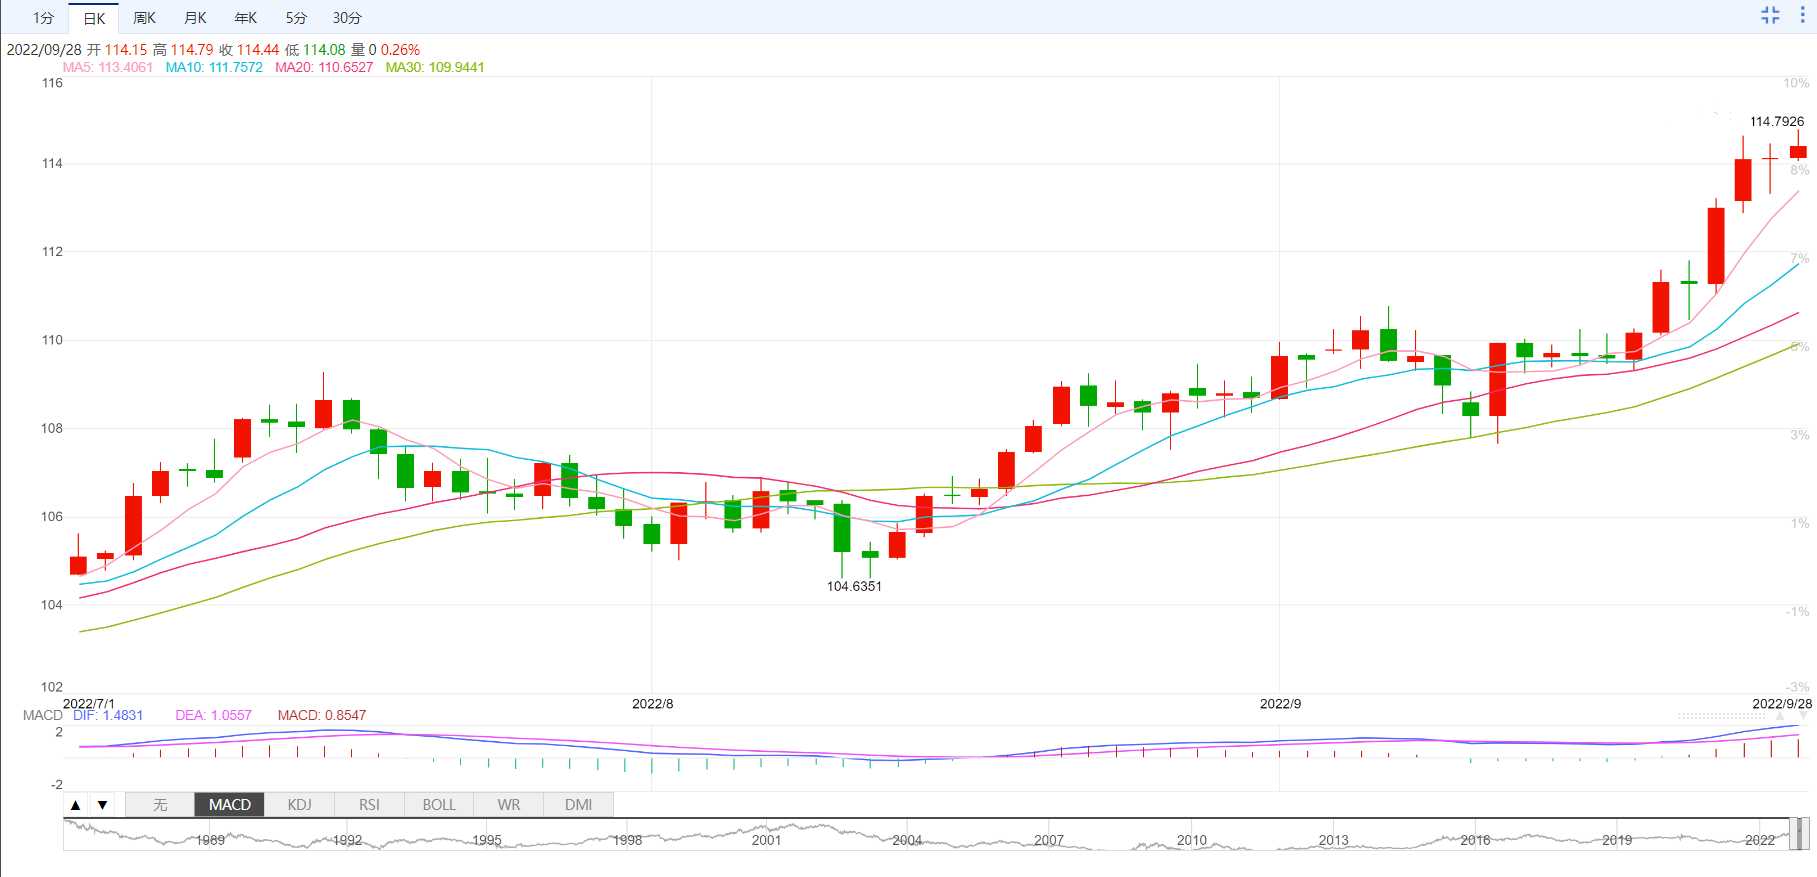Screen dimensions: 1817x877
Task: Switch to the 1分 chart tab
Action: (43, 18)
